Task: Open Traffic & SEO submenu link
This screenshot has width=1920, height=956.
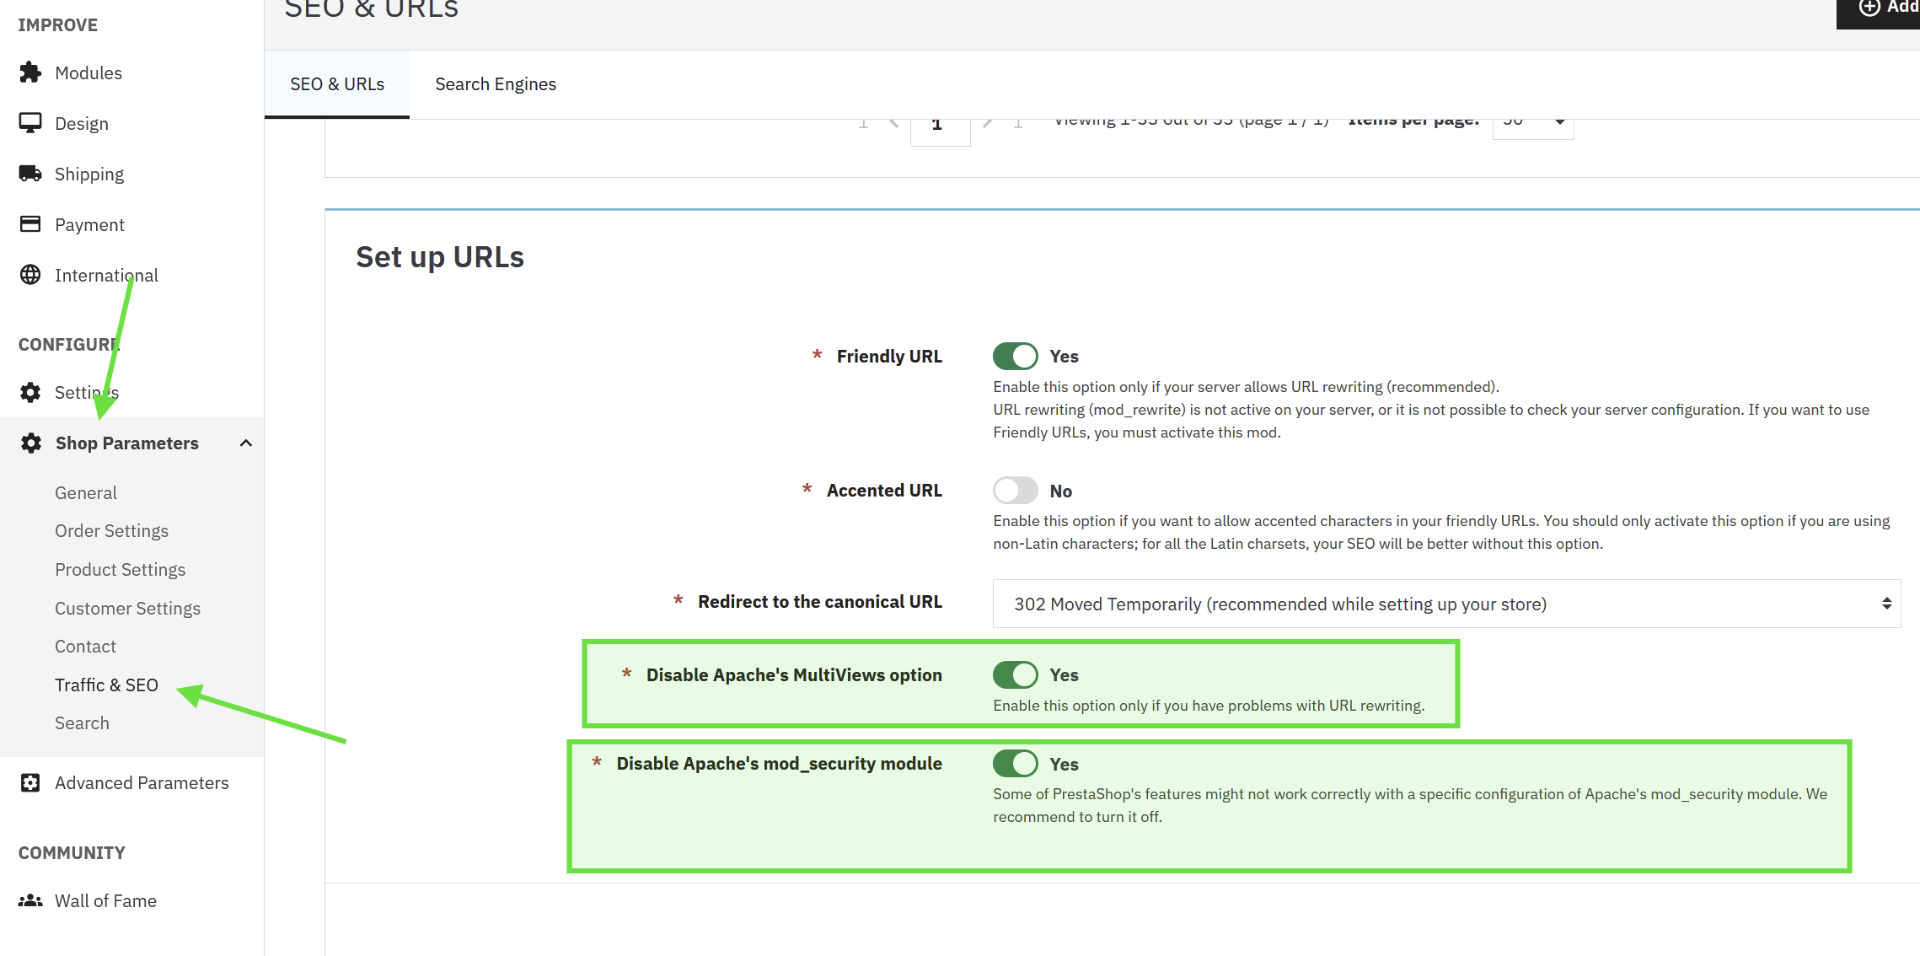Action: coord(106,685)
